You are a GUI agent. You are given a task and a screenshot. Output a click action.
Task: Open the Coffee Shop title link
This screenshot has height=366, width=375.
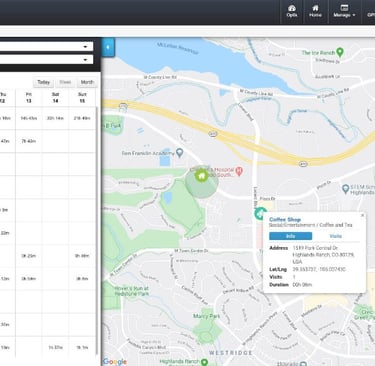point(285,219)
